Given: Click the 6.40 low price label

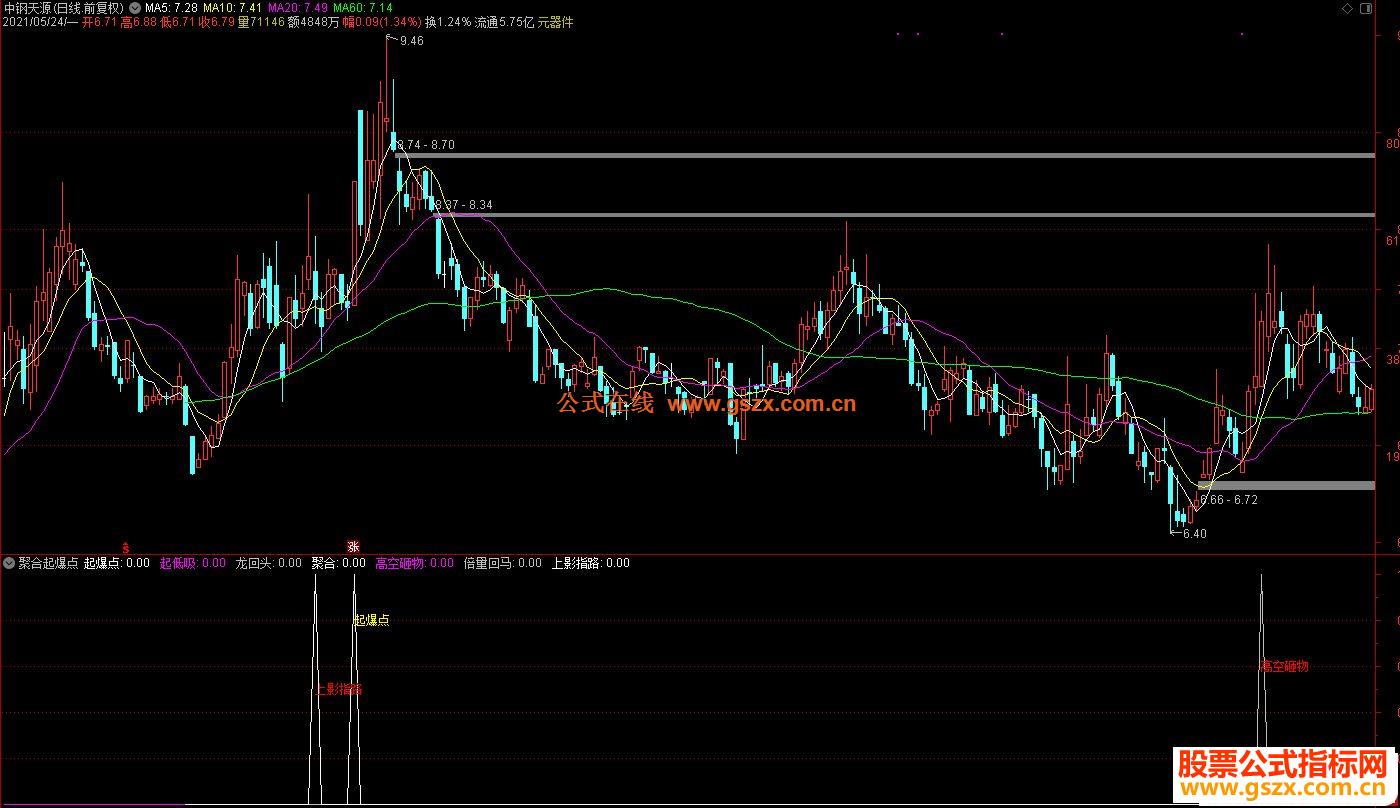Looking at the screenshot, I should pos(1195,533).
